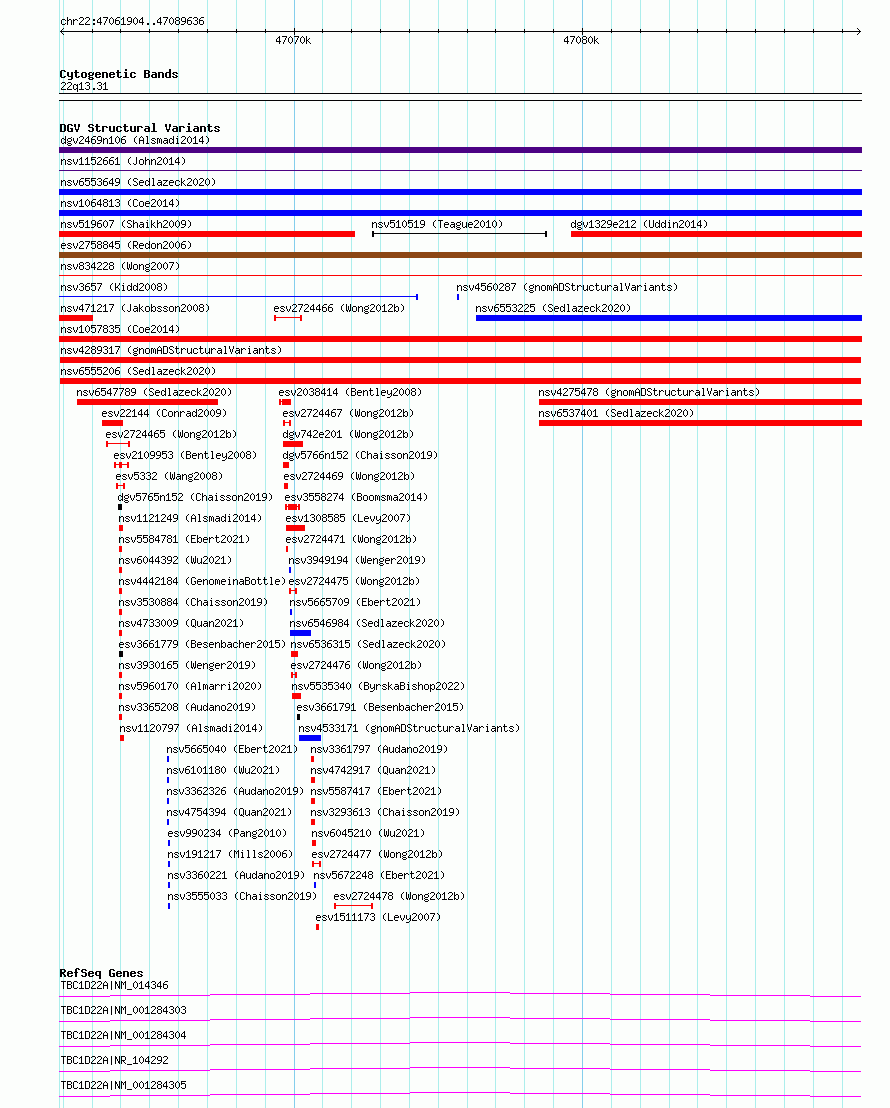The image size is (890, 1108).
Task: Click nsv6555206 (Sedlazeck2020) label
Action: [x=138, y=371]
